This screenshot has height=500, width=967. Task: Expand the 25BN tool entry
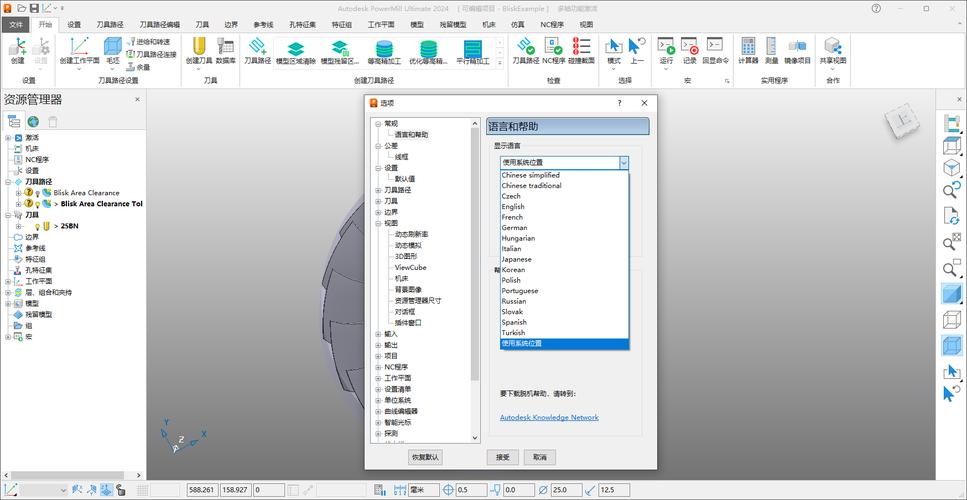coord(19,226)
